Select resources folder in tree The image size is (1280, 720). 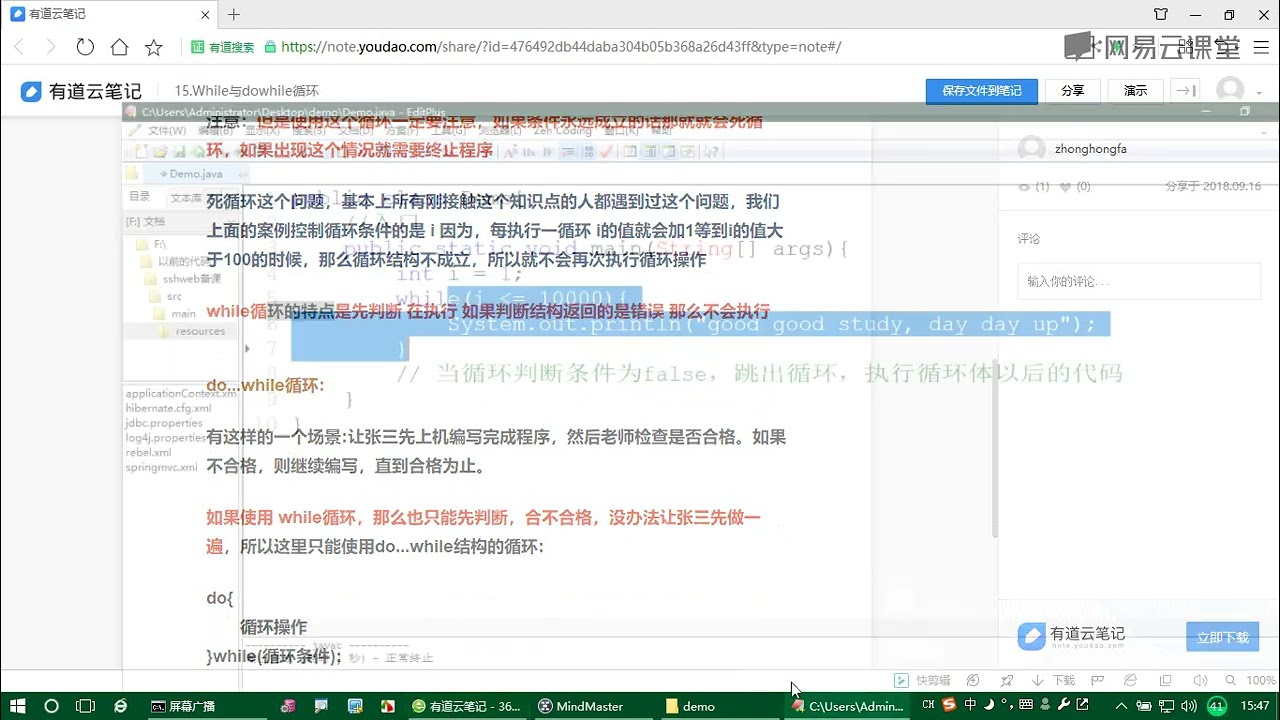(193, 331)
